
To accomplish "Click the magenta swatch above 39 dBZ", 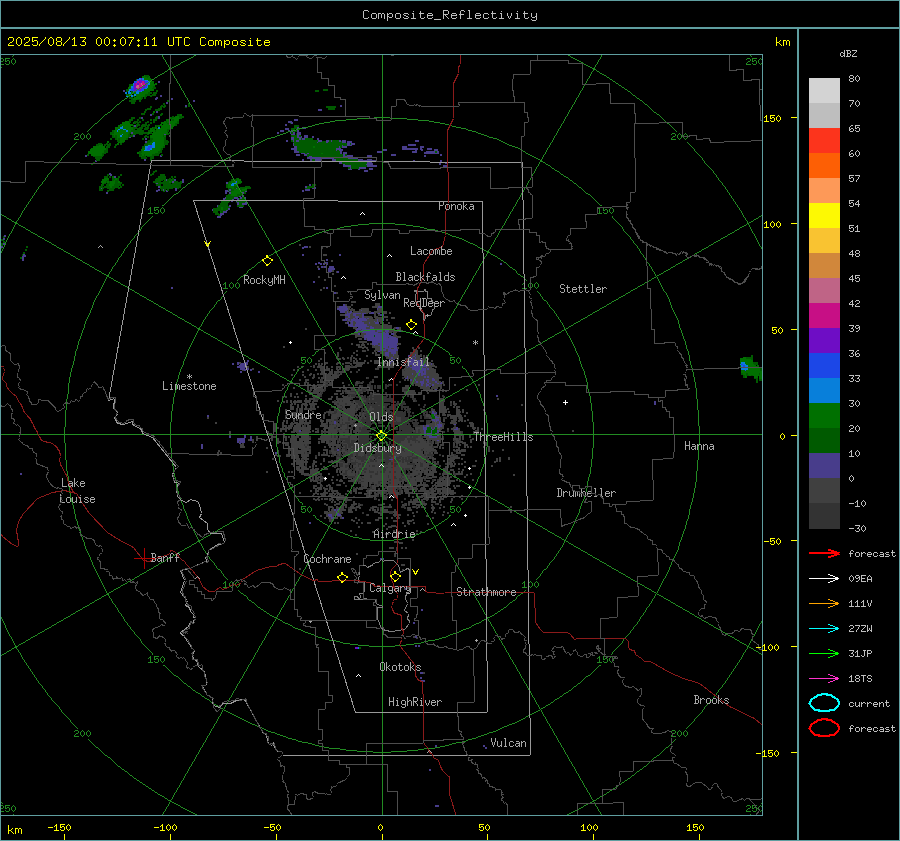I will [824, 315].
